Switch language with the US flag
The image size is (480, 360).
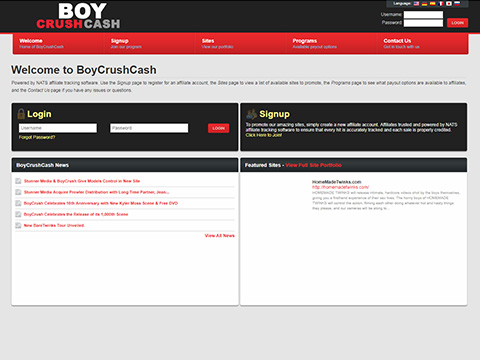click(x=416, y=4)
